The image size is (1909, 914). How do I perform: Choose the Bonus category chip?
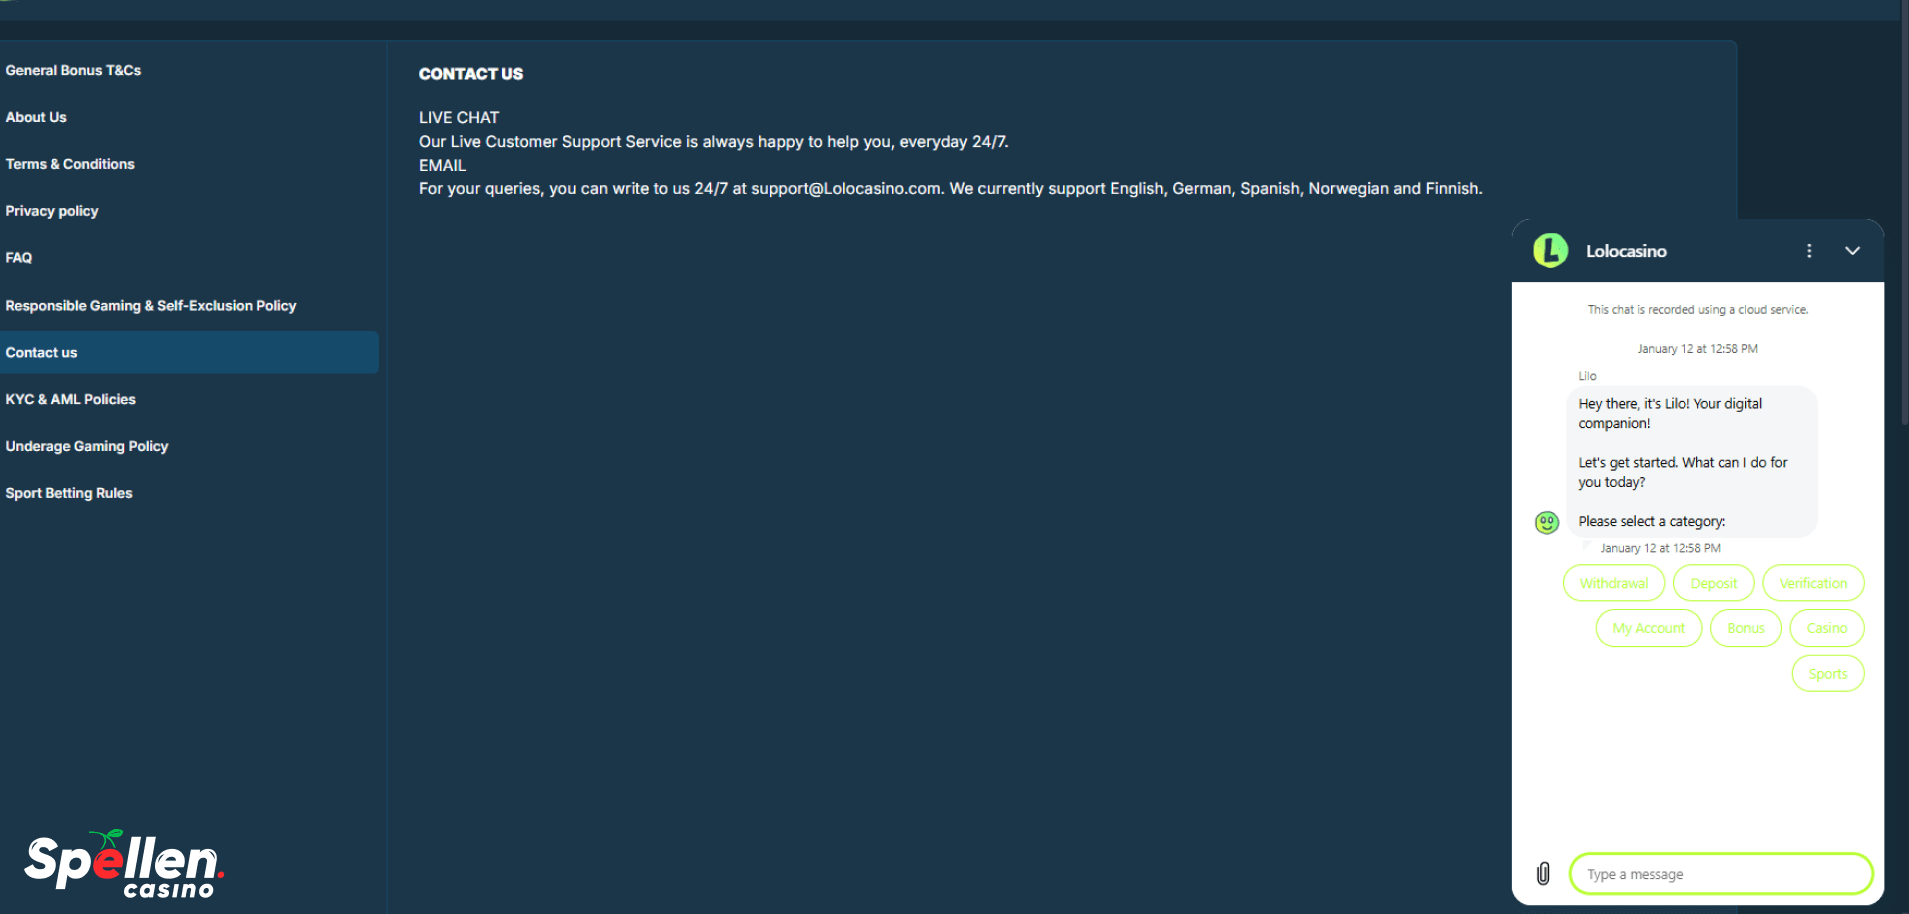(1745, 628)
